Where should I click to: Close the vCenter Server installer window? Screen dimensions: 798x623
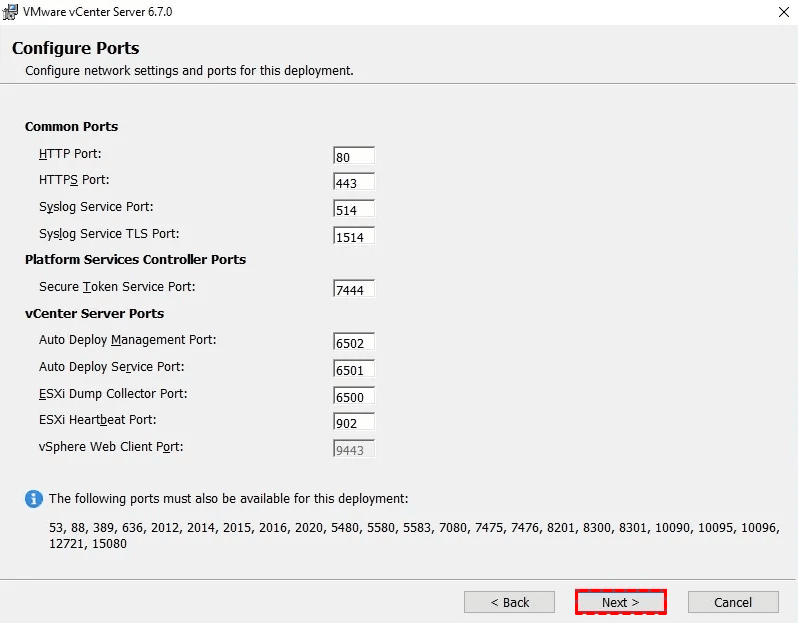(780, 11)
